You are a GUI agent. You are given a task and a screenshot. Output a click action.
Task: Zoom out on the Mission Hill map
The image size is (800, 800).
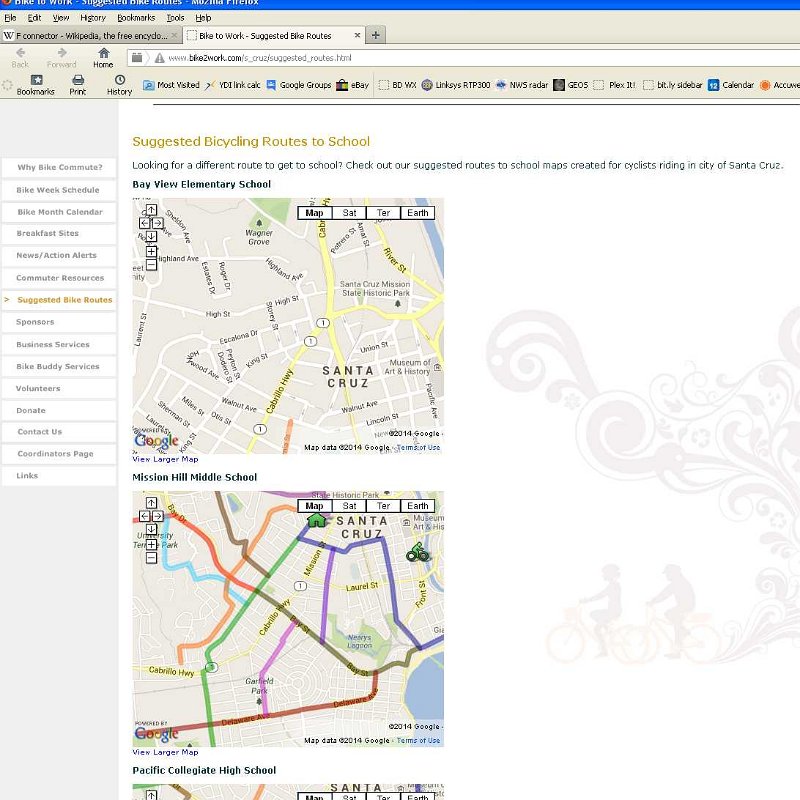(x=151, y=557)
